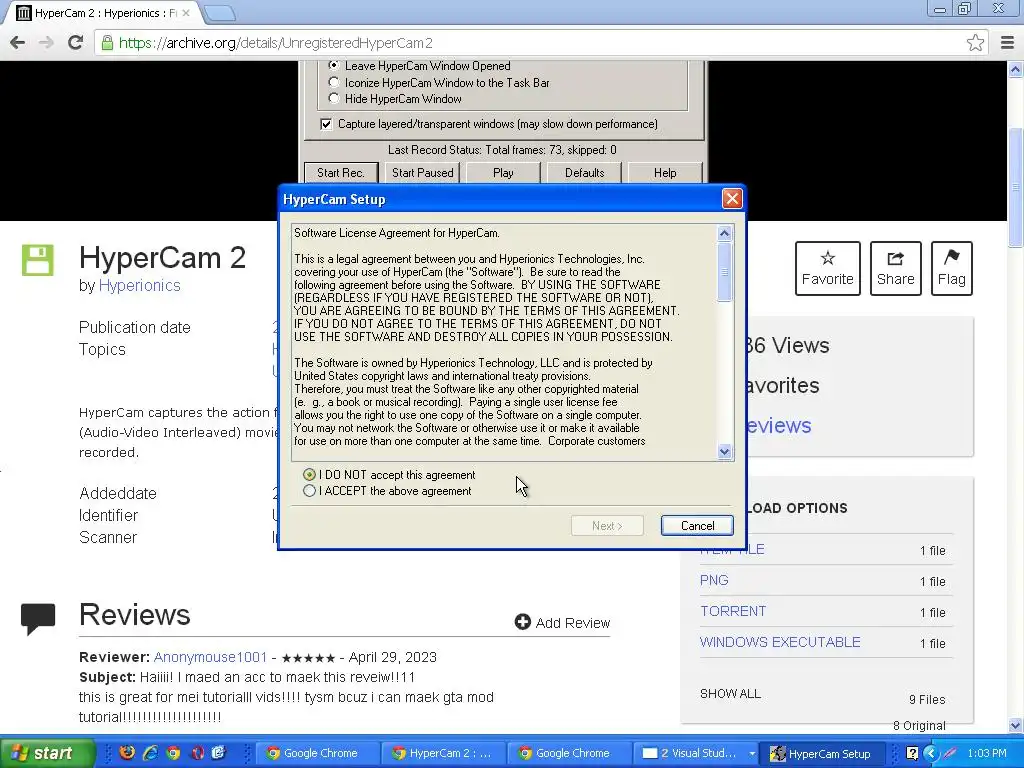The height and width of the screenshot is (768, 1024).
Task: Click the green padlock in the address bar
Action: pyautogui.click(x=106, y=43)
